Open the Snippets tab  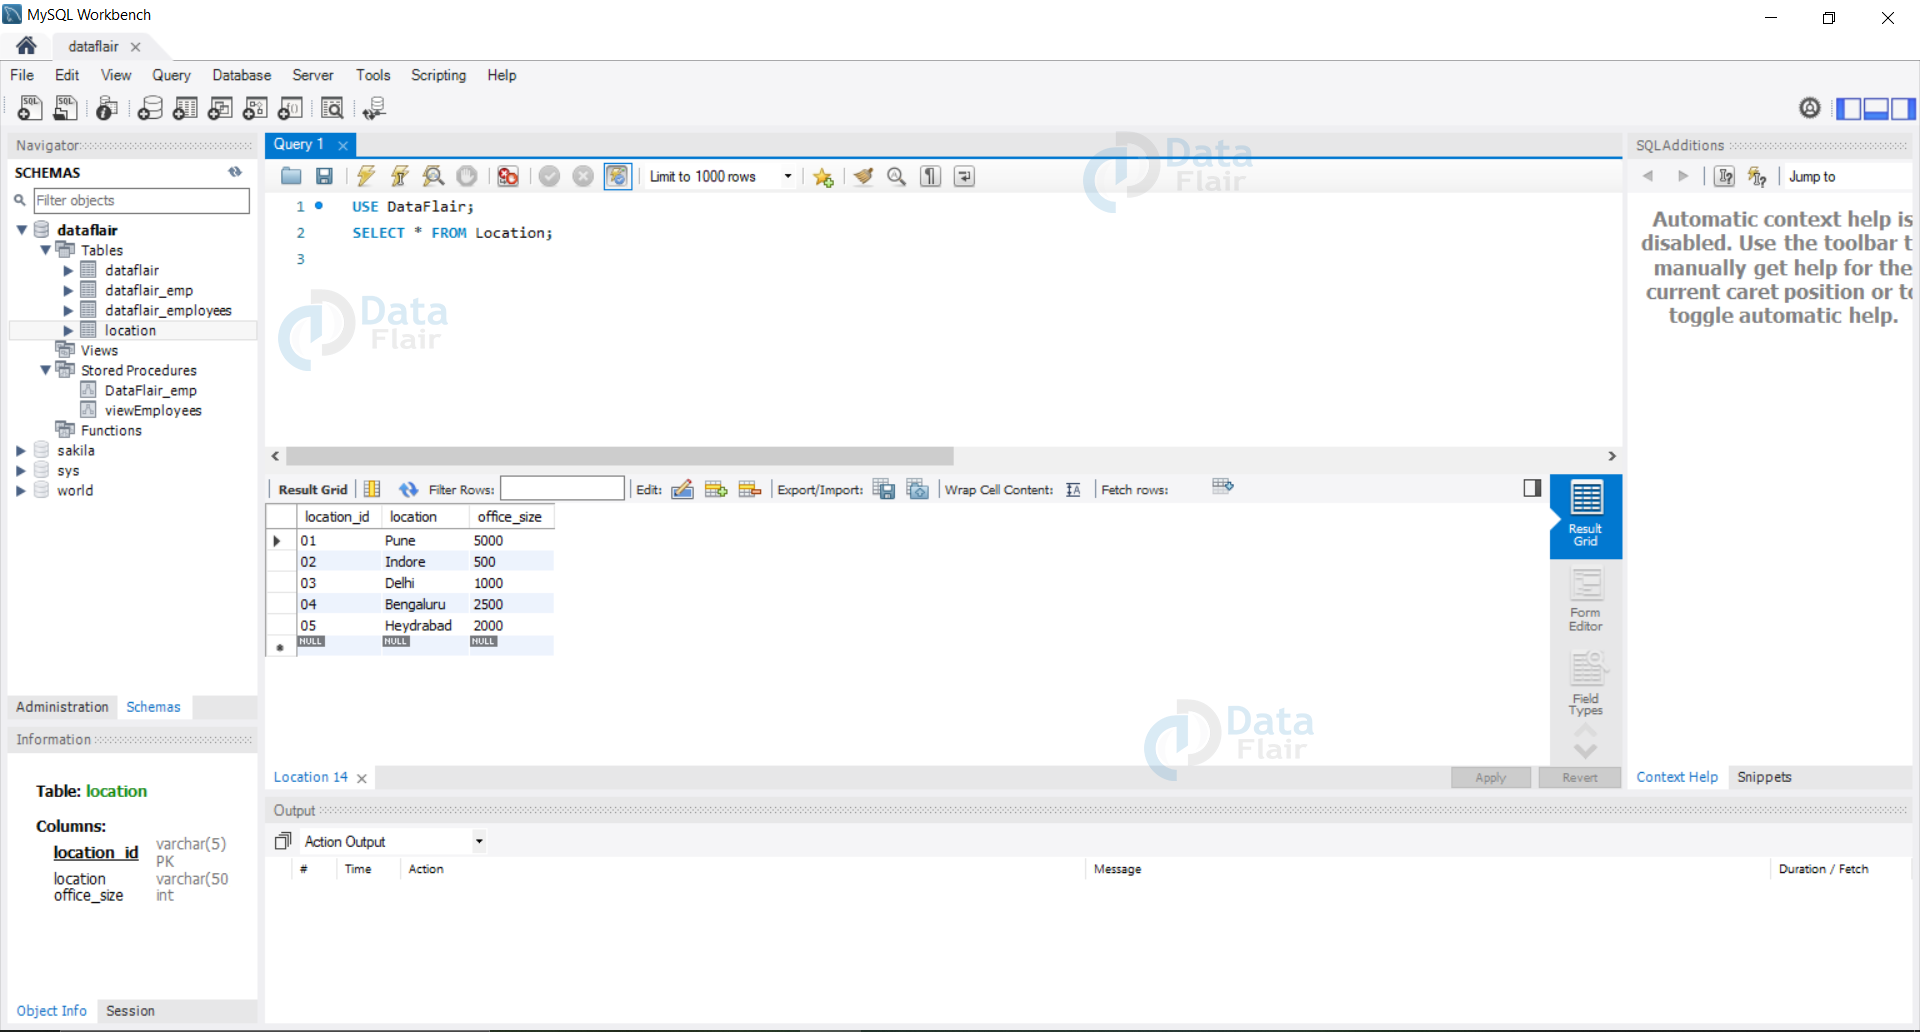(1764, 777)
